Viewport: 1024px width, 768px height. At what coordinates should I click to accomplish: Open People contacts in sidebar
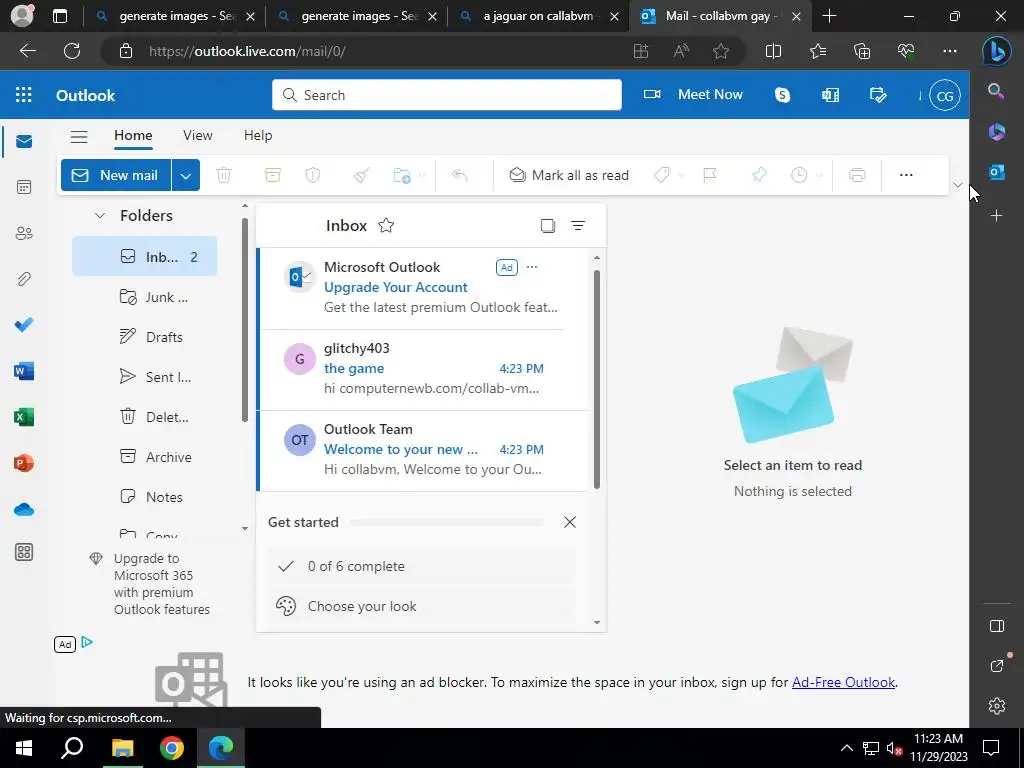click(x=24, y=233)
